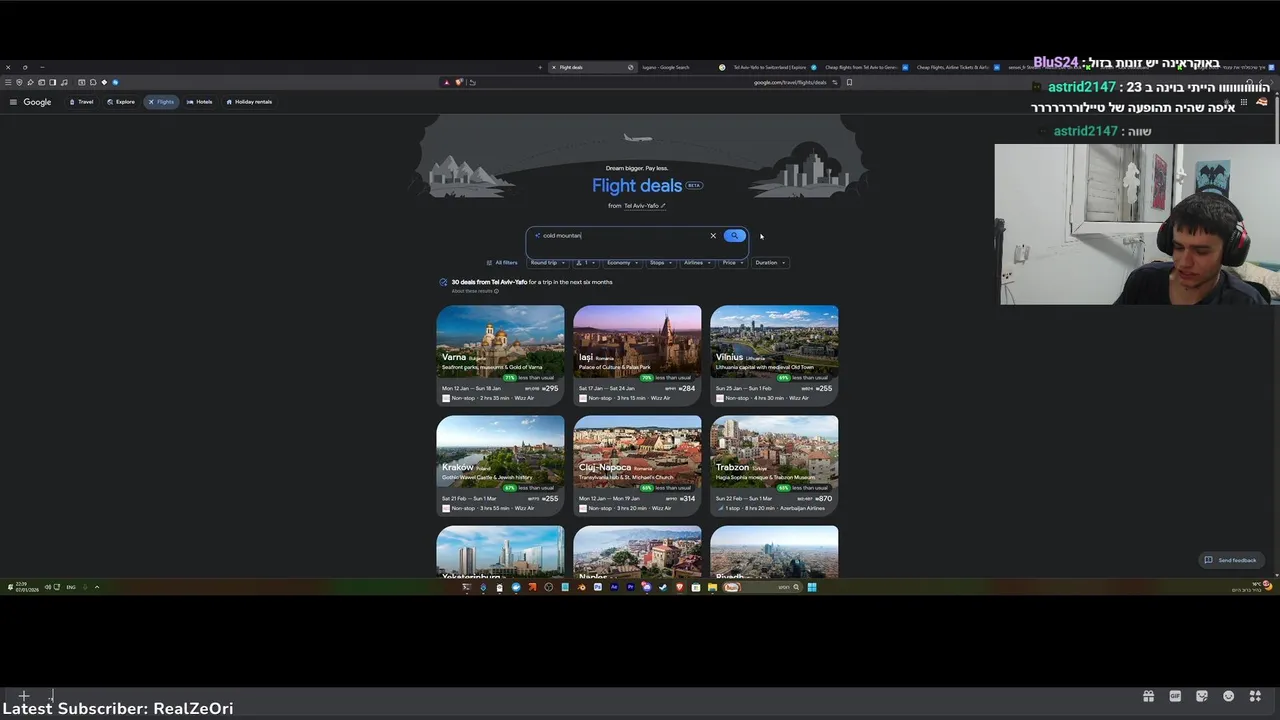Open the Airlines filter dropdown

696,263
